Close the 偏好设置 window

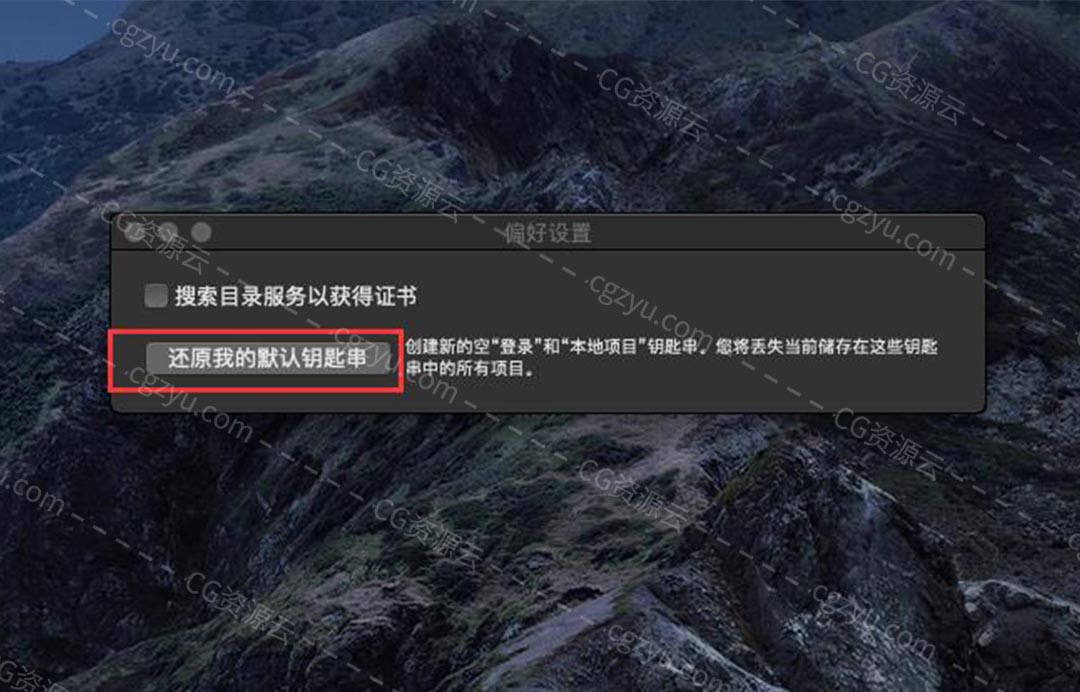point(135,233)
